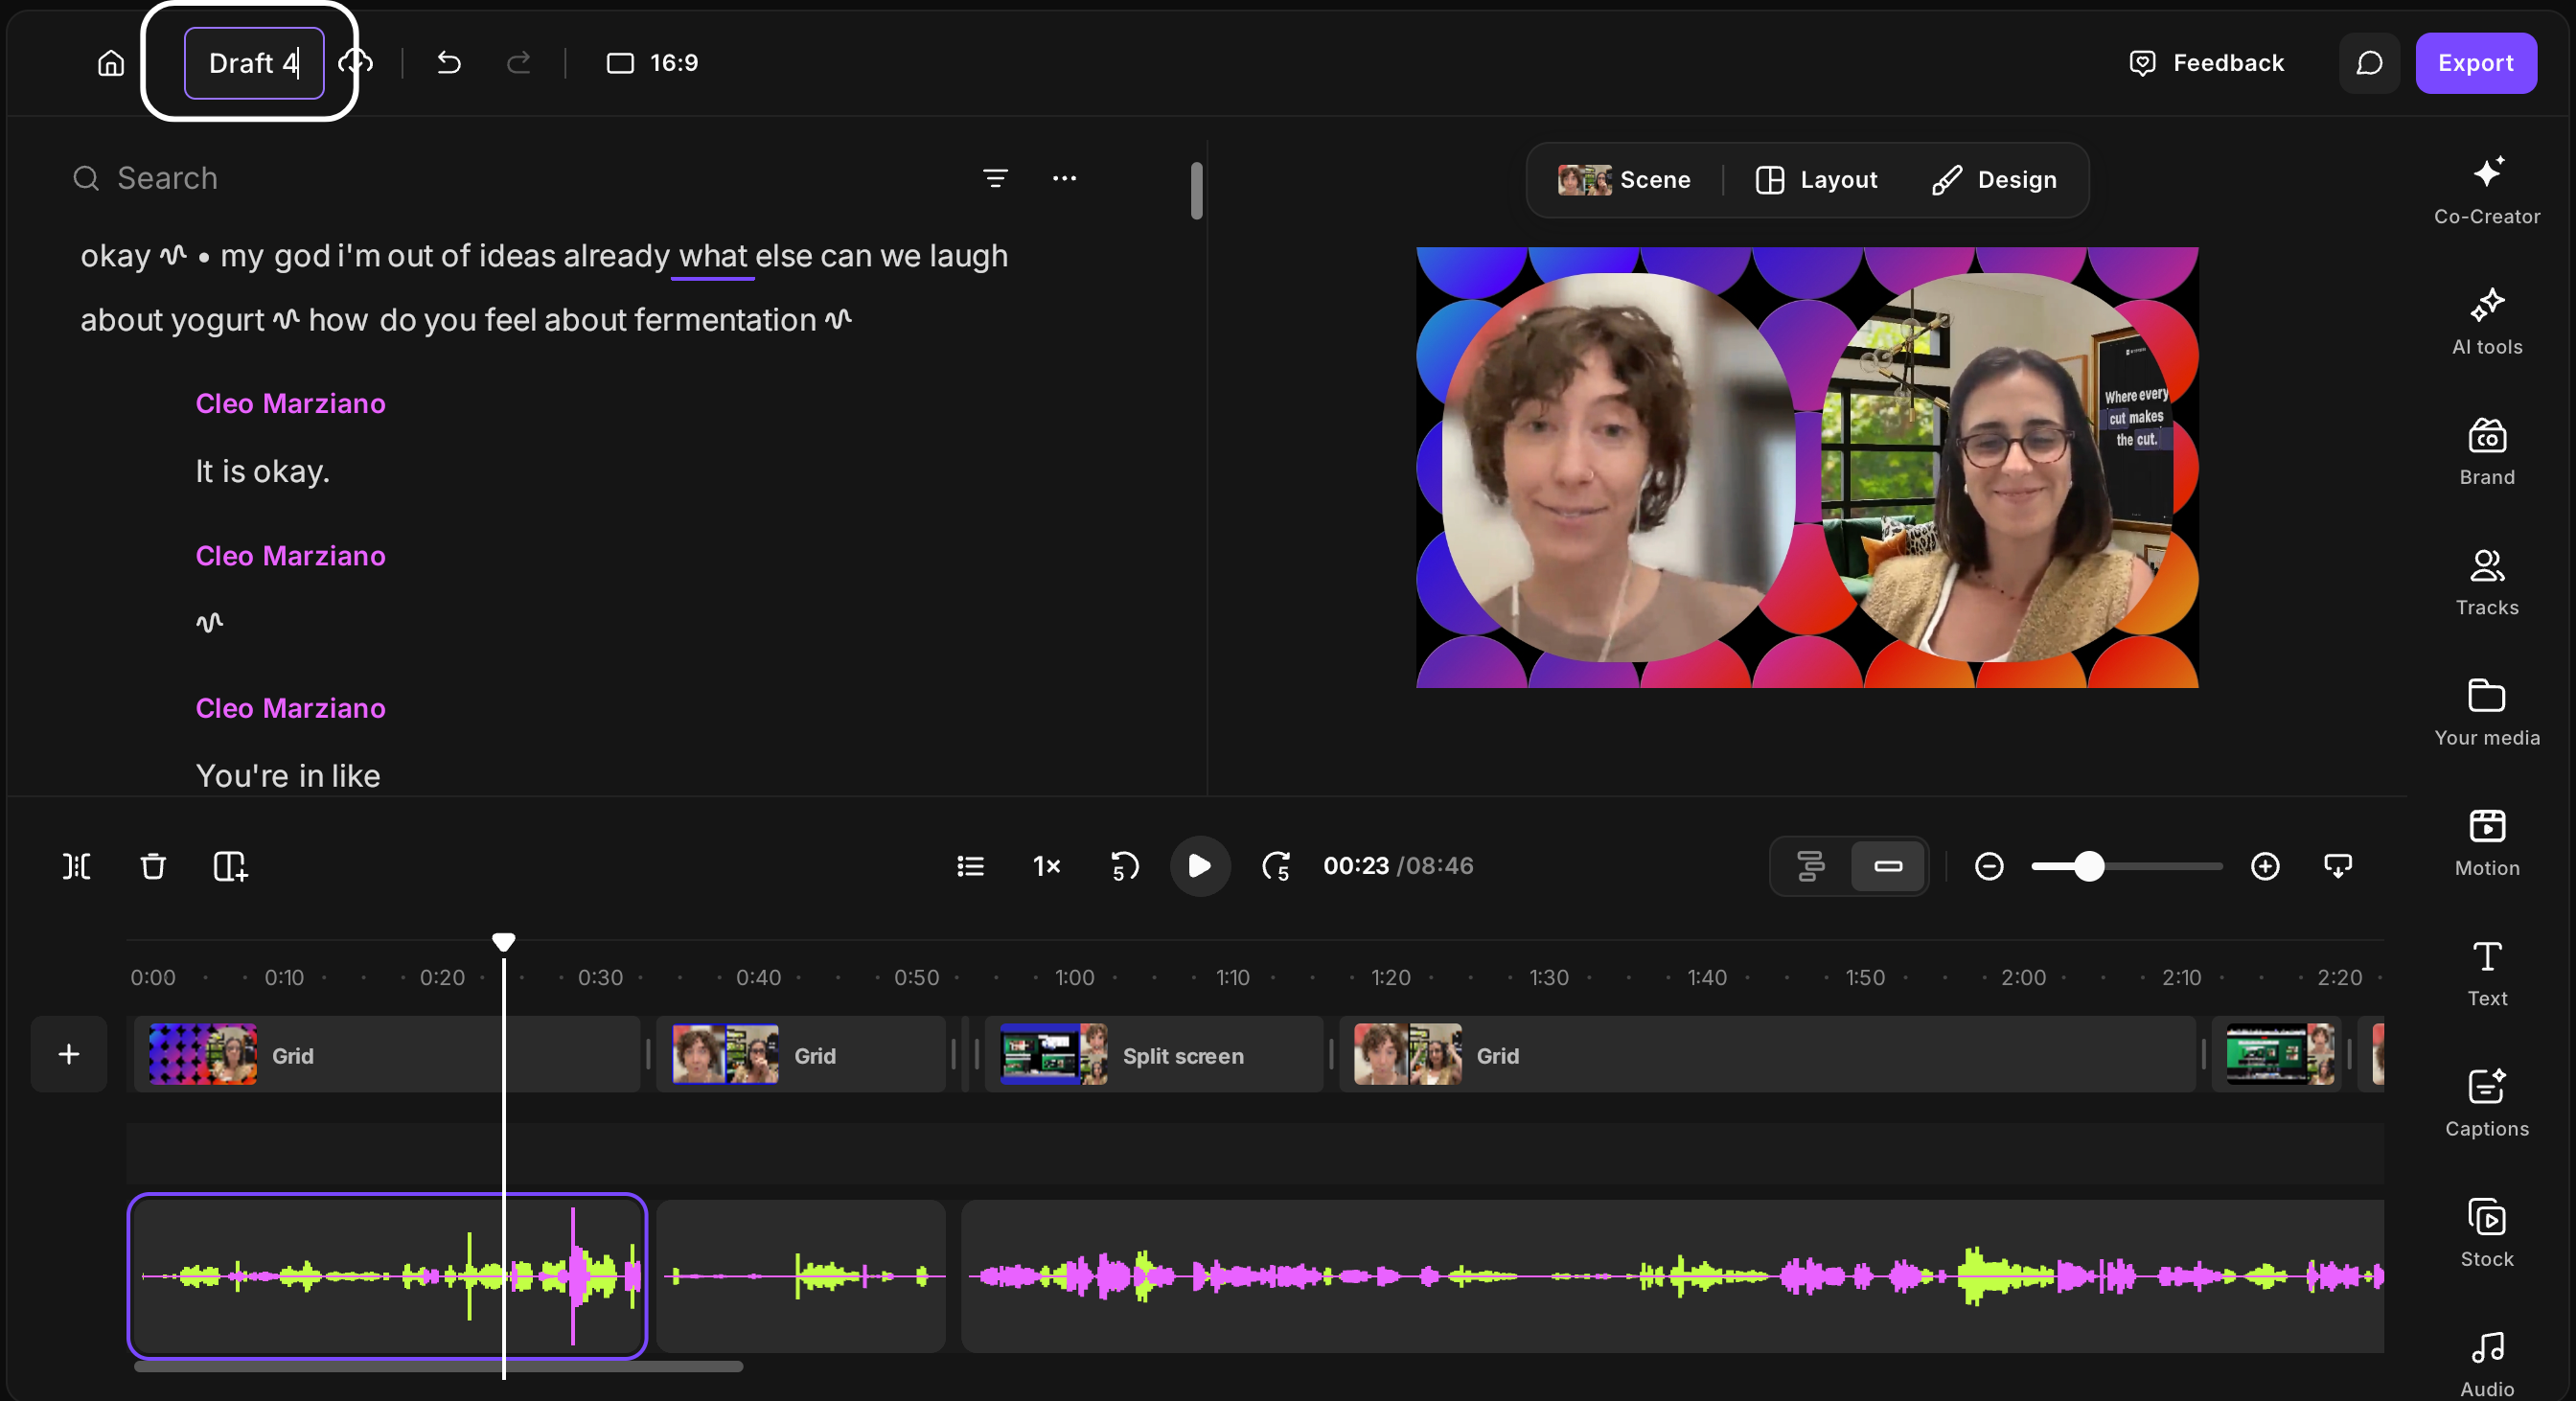
Task: Click the timeline zoom slider handle
Action: click(x=2088, y=866)
